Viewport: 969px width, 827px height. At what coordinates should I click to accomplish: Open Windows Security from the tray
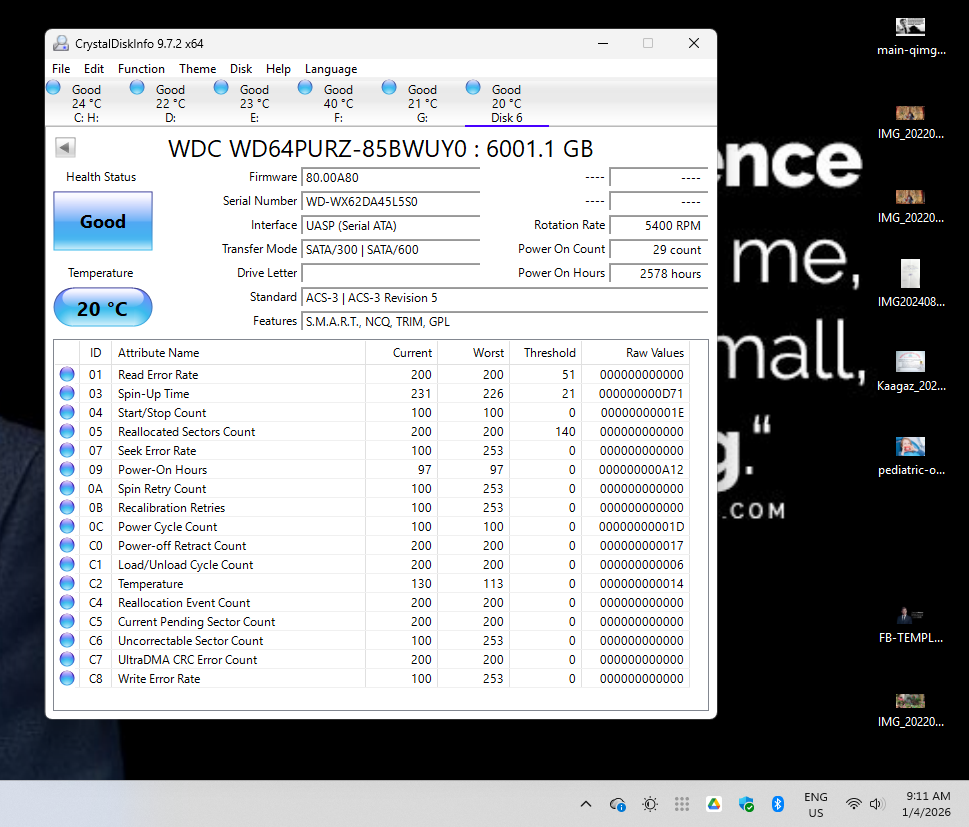click(746, 804)
